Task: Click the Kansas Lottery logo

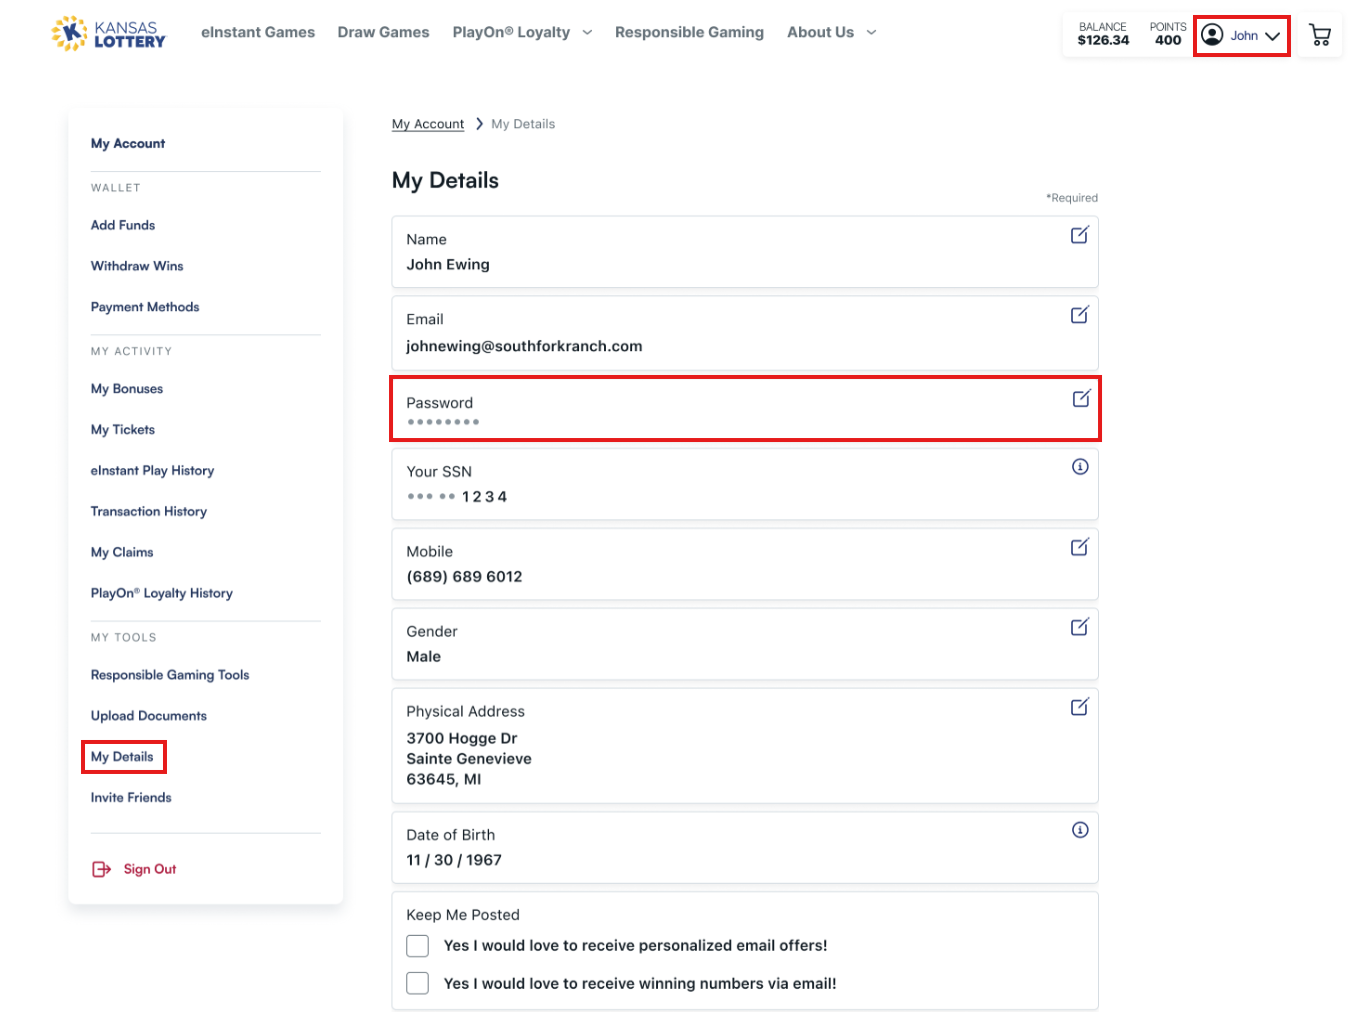Action: point(108,34)
